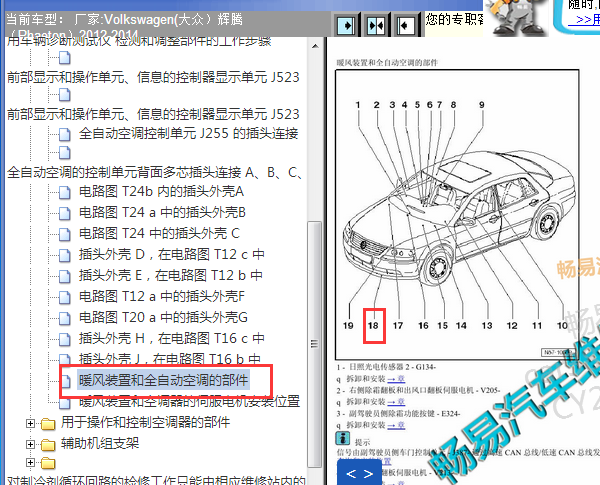Screen dimensions: 600x485
Task: Select 电路图 T24 a 中的插头外壳B
Action: (162, 212)
